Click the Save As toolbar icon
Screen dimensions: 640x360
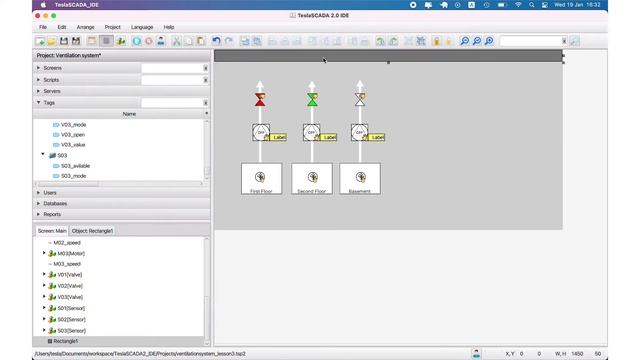76,41
